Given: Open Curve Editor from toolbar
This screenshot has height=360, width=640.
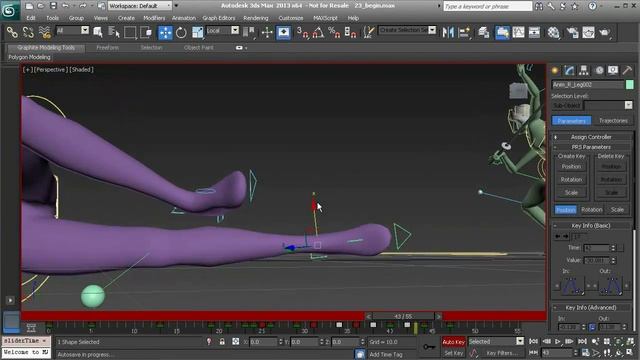Looking at the screenshot, I should pos(518,32).
